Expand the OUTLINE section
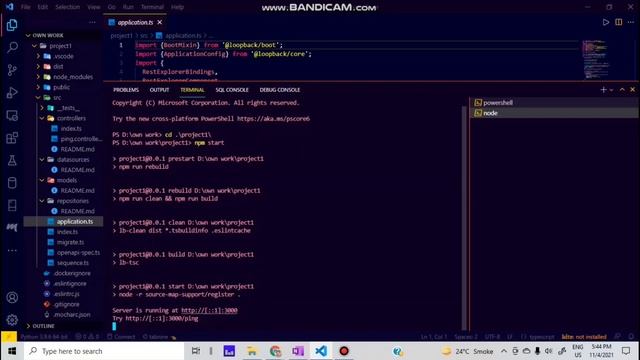640x360 pixels. (x=28, y=326)
